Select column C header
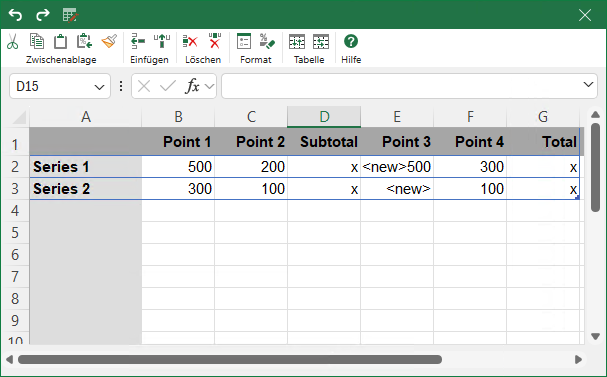Image resolution: width=607 pixels, height=377 pixels. (x=251, y=117)
